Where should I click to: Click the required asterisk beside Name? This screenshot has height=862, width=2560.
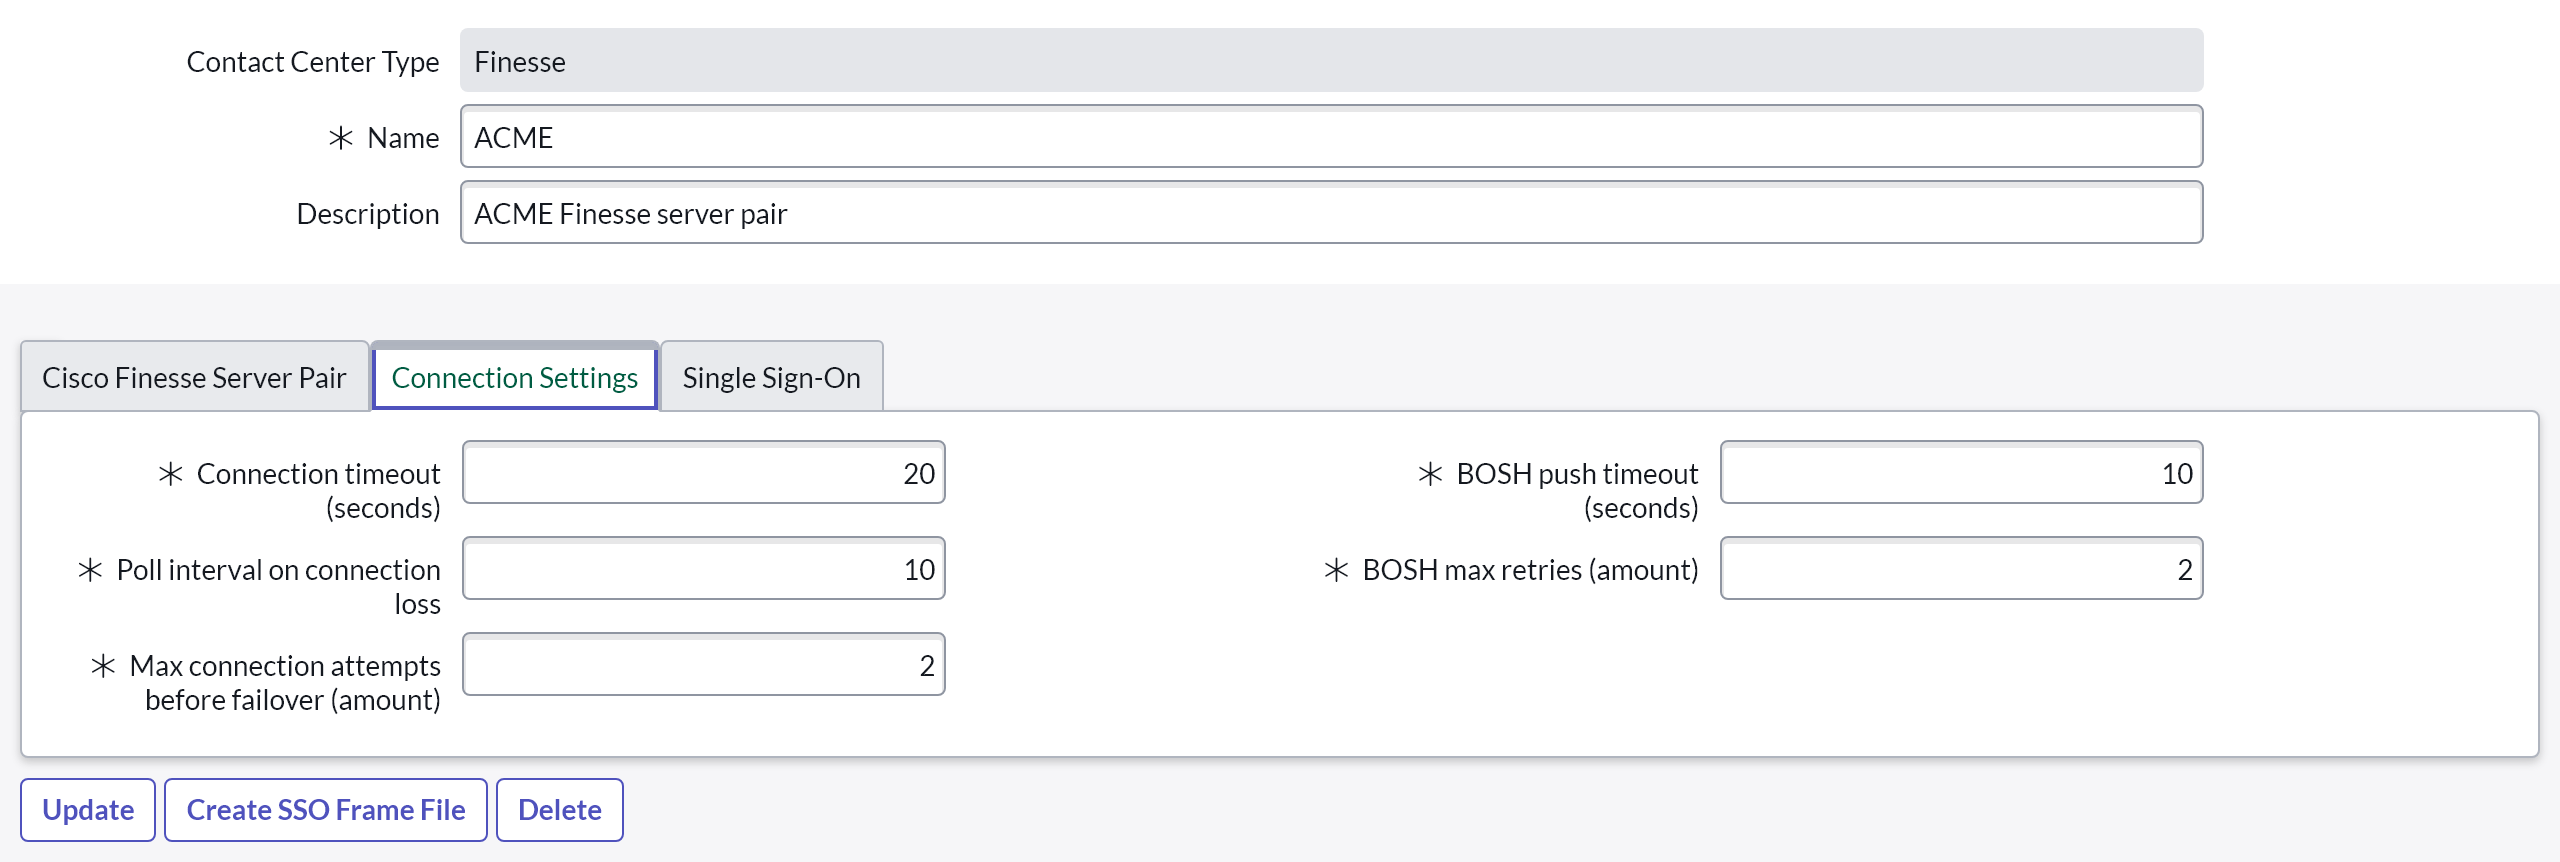tap(341, 138)
